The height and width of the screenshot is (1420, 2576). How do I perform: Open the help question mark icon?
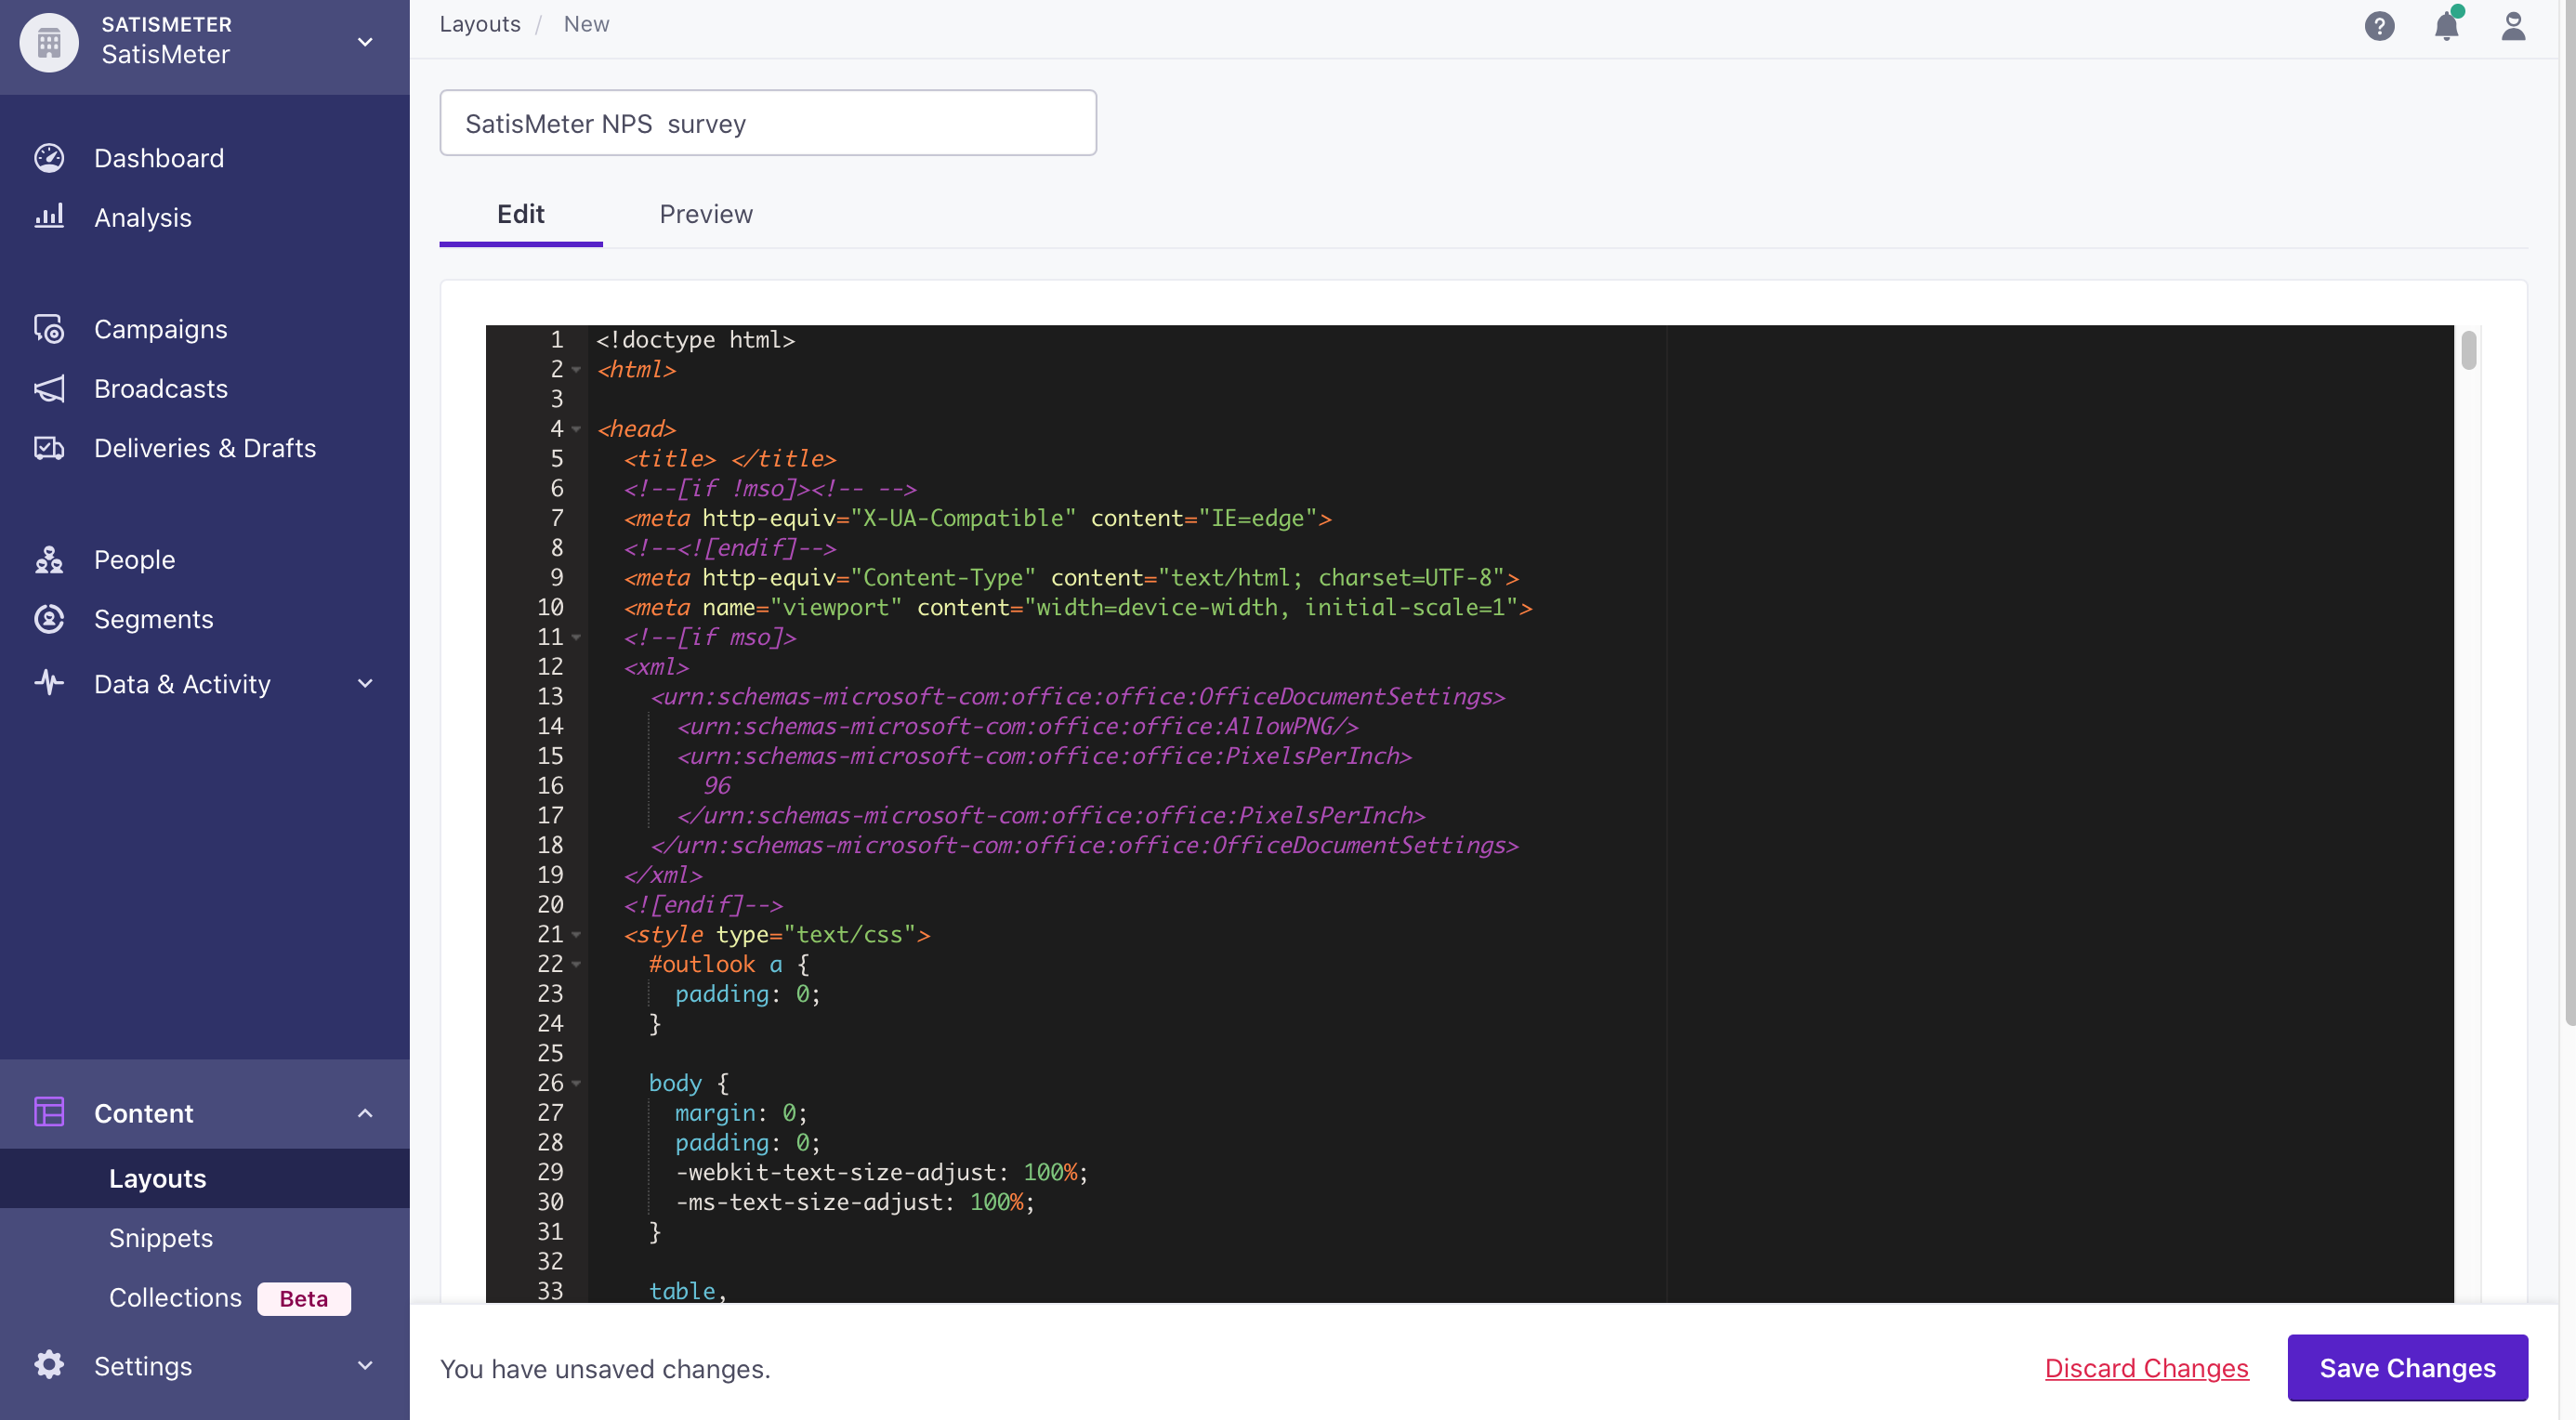[x=2379, y=25]
